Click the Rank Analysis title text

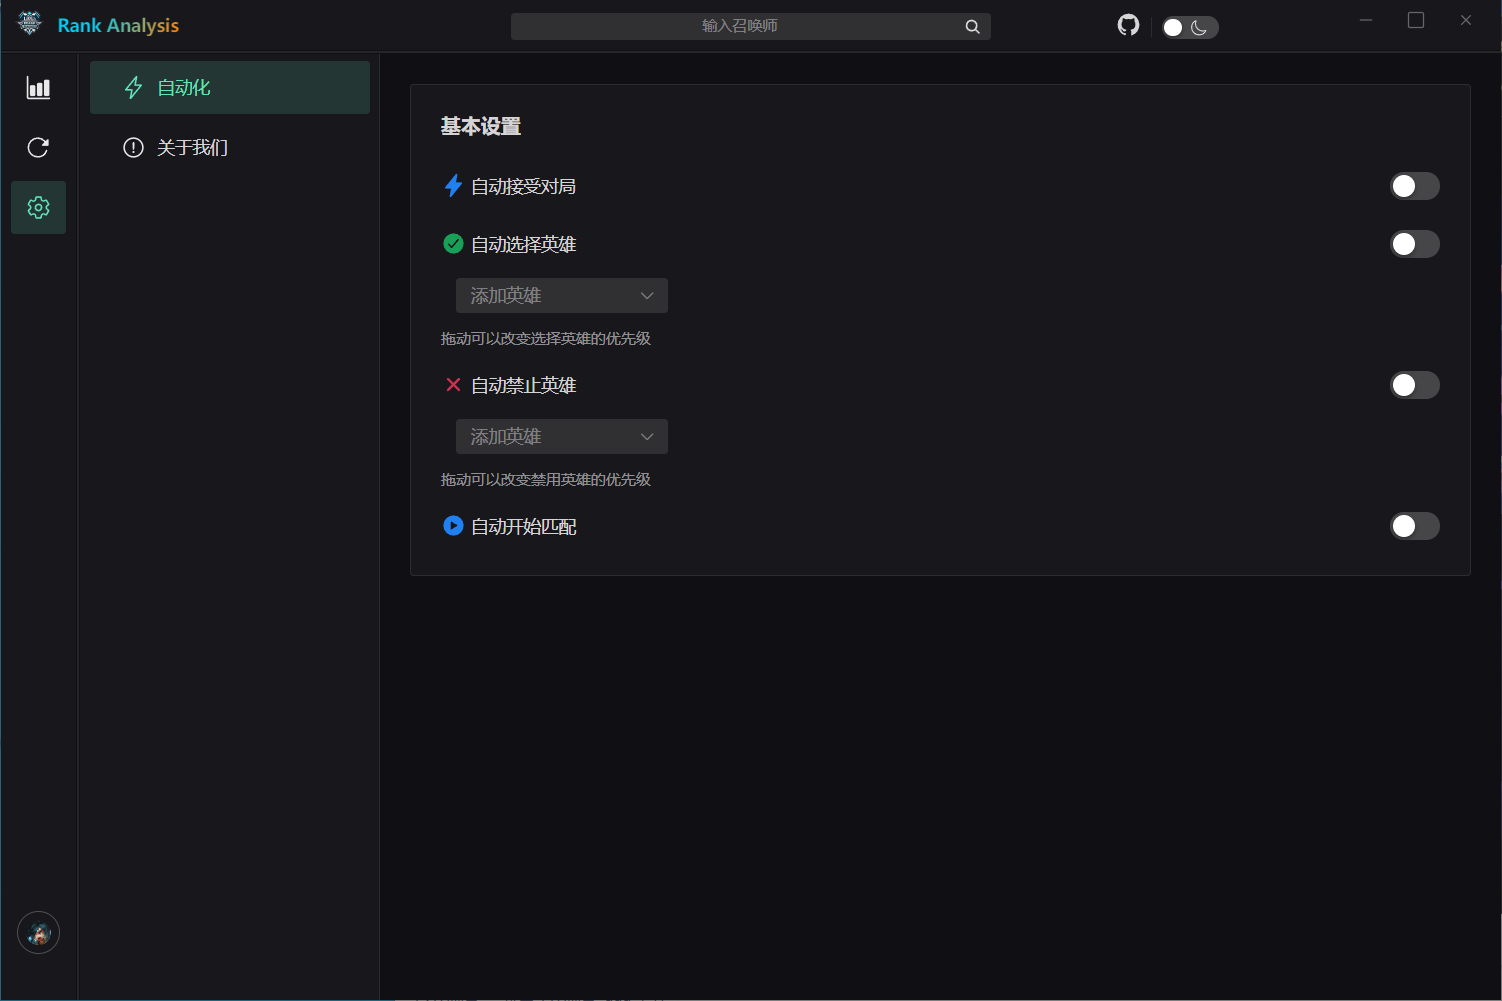click(x=118, y=25)
